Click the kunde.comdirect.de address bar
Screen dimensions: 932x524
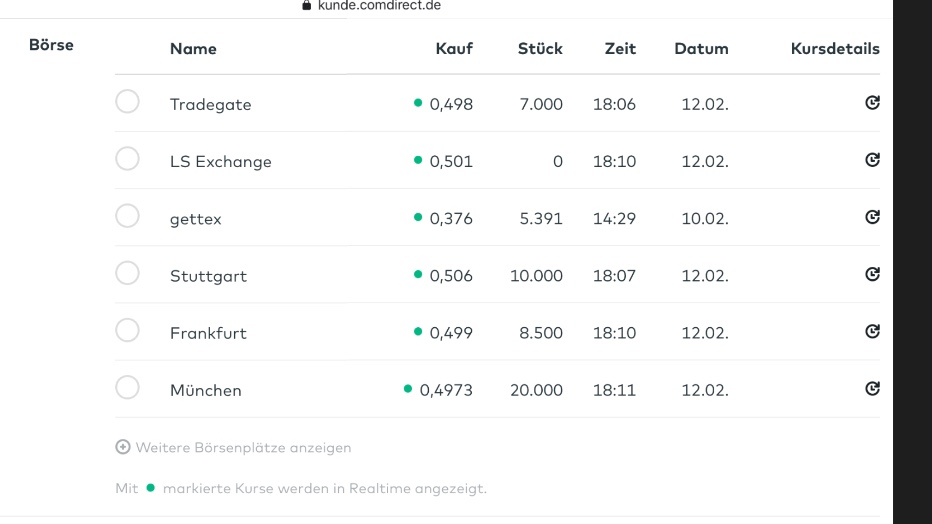pos(378,6)
